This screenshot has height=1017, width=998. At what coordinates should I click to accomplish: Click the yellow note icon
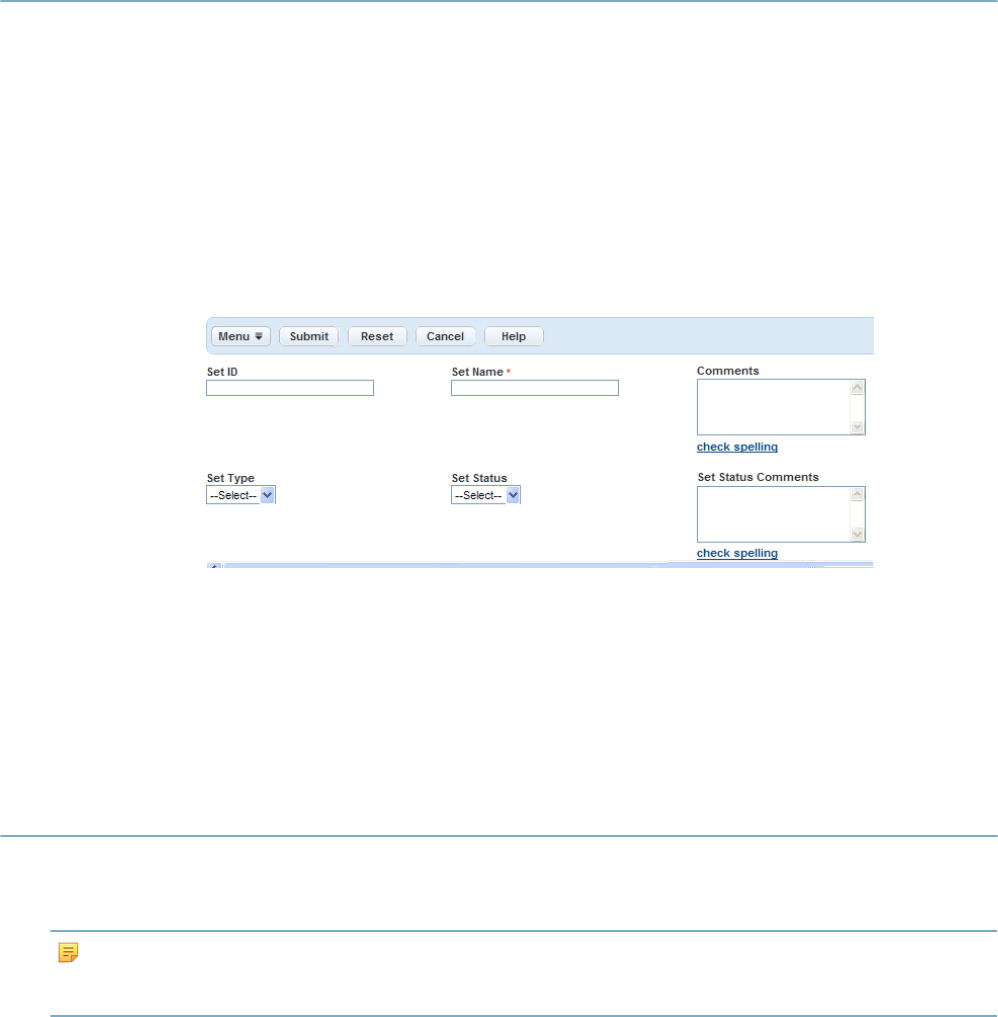pos(68,952)
